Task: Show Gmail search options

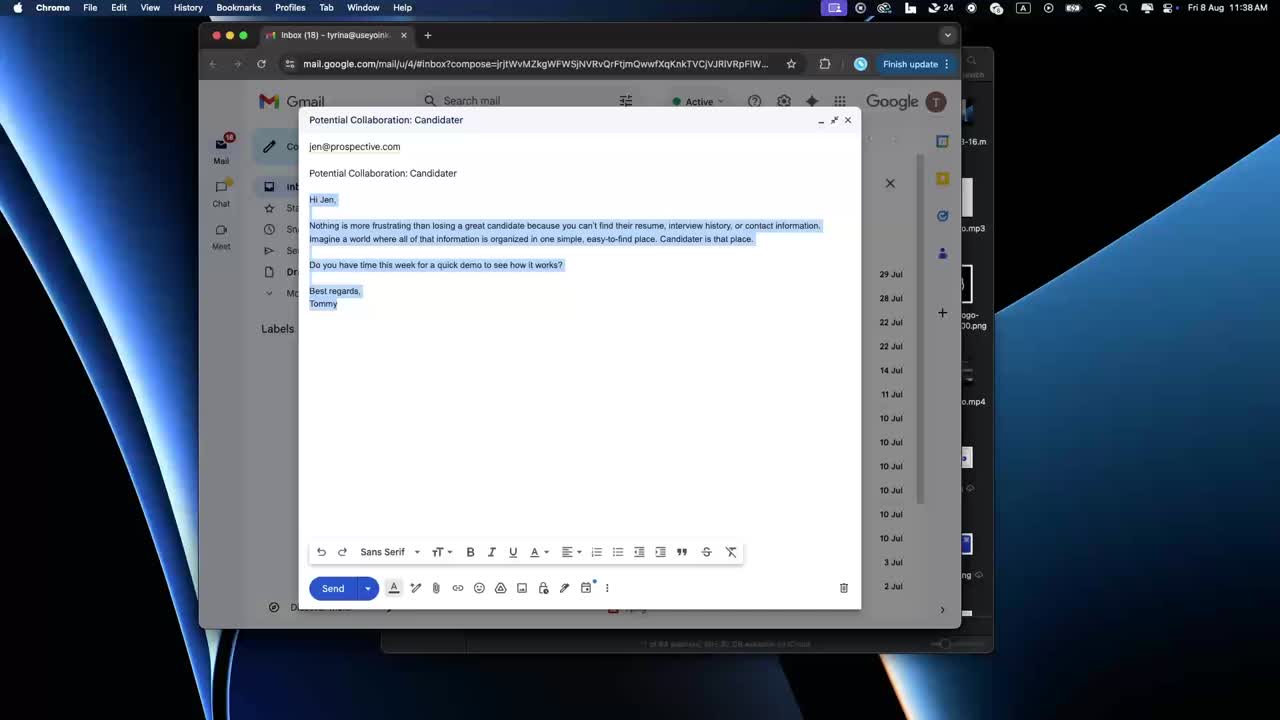Action: point(626,100)
